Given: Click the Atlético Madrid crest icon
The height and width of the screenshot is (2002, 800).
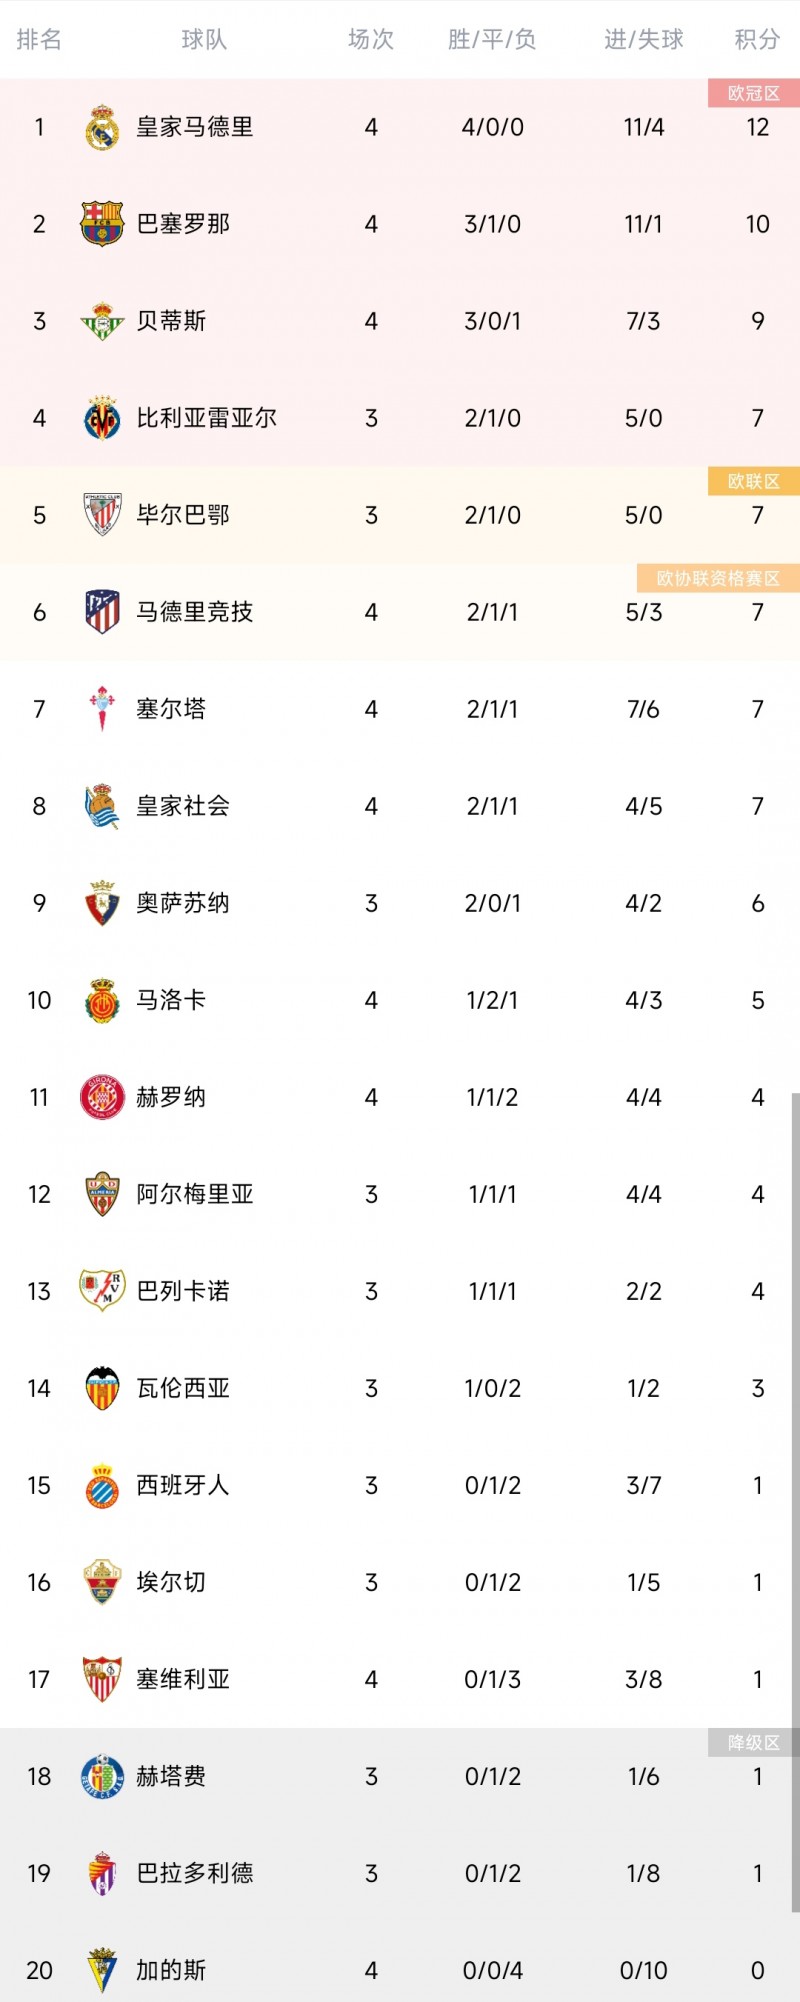Looking at the screenshot, I should coord(102,612).
